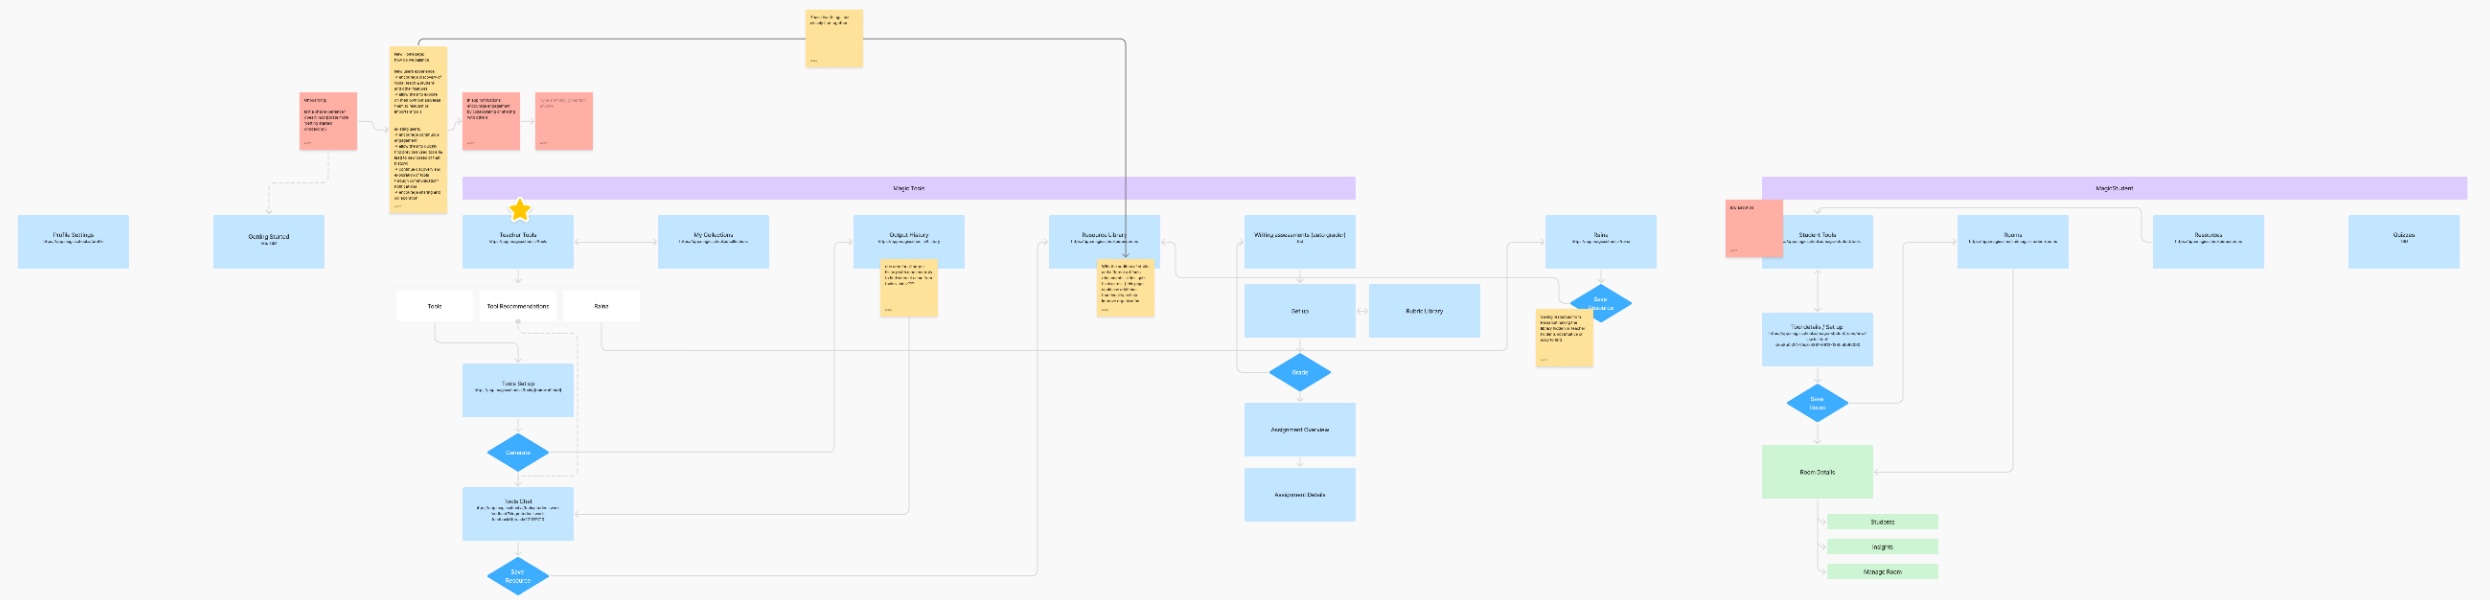The height and width of the screenshot is (600, 2490).
Task: Select the Tools Set up node
Action: pyautogui.click(x=518, y=390)
